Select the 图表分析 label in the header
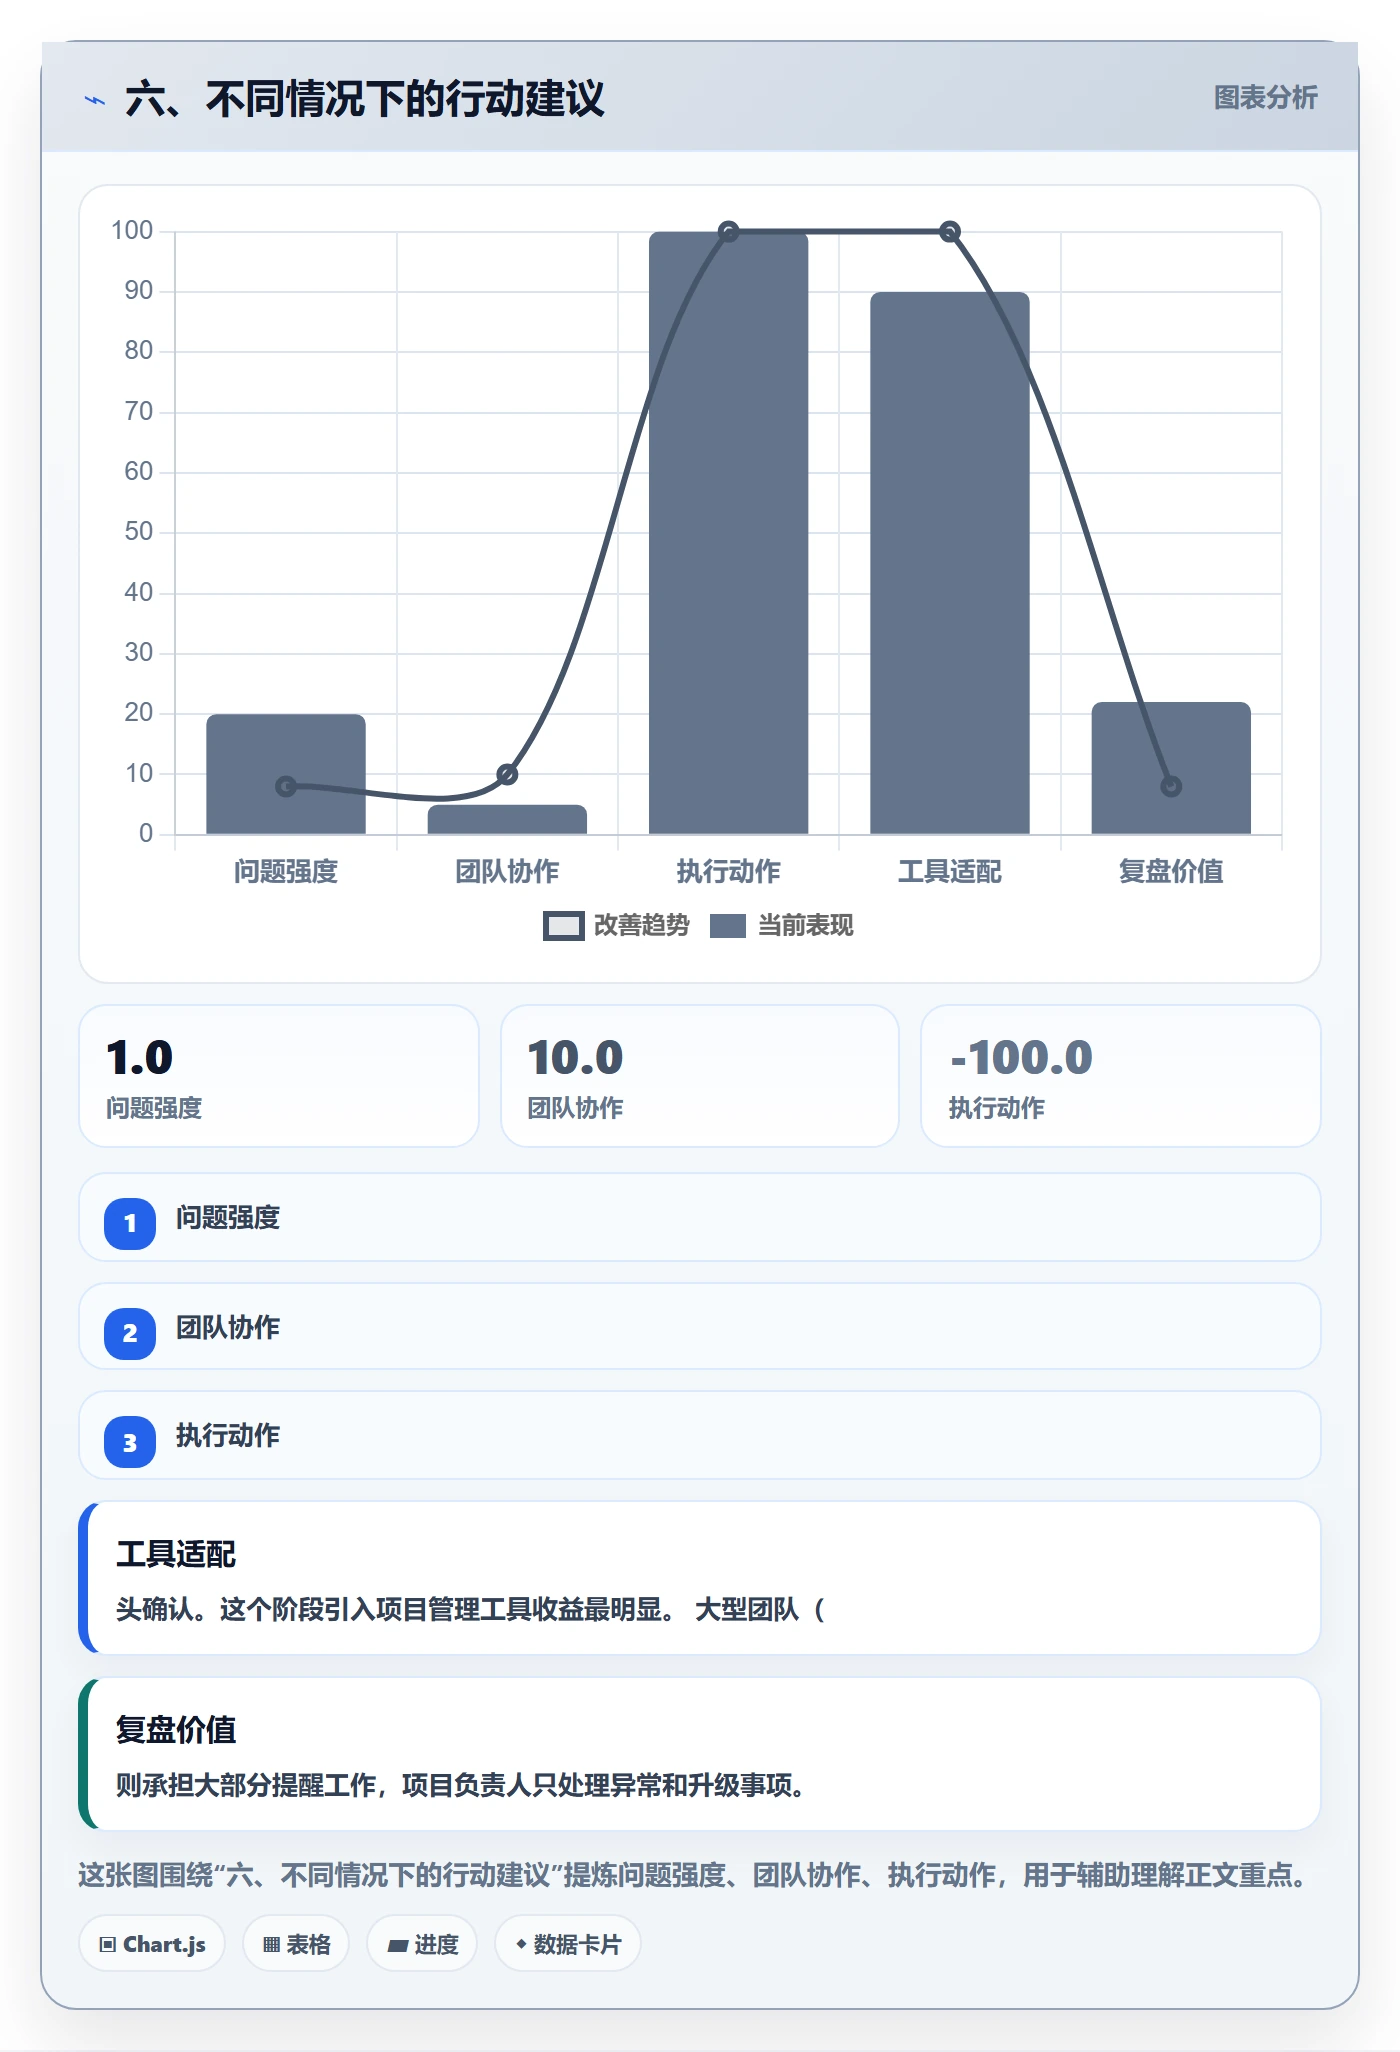1400x2052 pixels. click(1265, 98)
